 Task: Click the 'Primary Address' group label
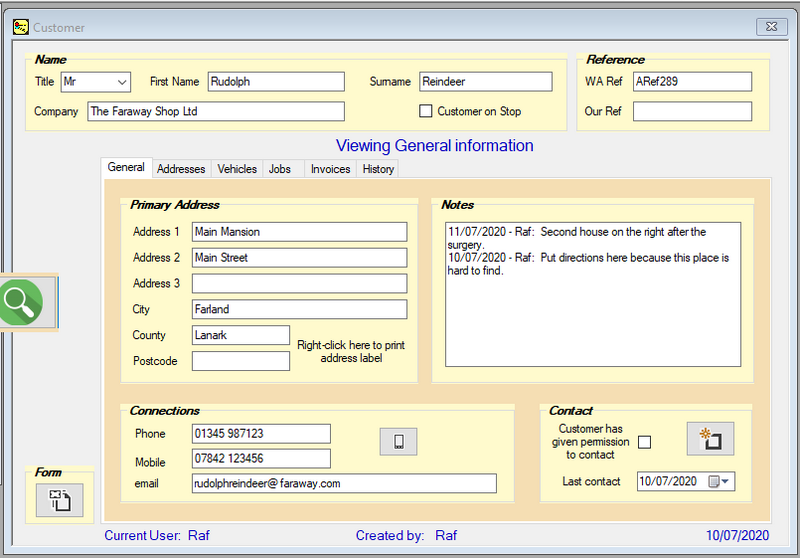pyautogui.click(x=174, y=205)
